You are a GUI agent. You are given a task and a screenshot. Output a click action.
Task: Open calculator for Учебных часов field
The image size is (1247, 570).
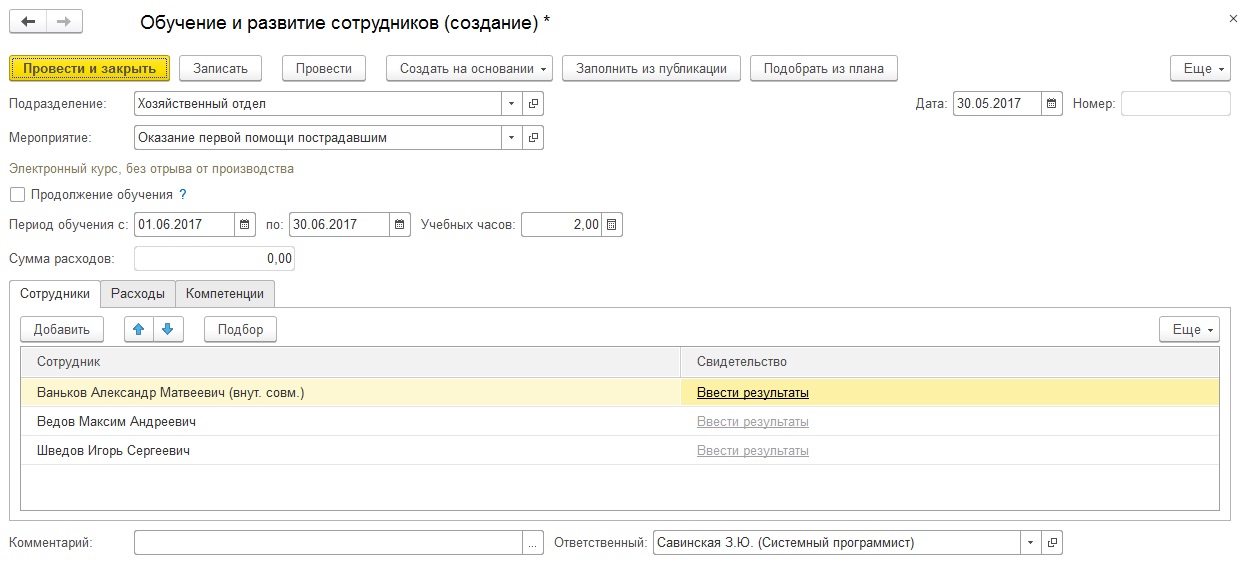(612, 225)
